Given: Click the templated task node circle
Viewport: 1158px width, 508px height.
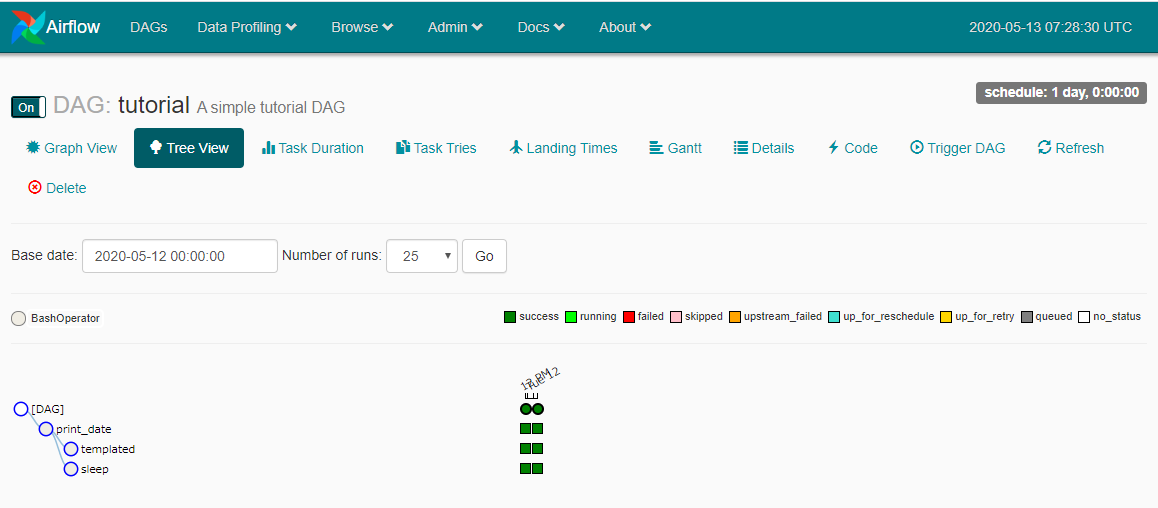Looking at the screenshot, I should tap(71, 449).
